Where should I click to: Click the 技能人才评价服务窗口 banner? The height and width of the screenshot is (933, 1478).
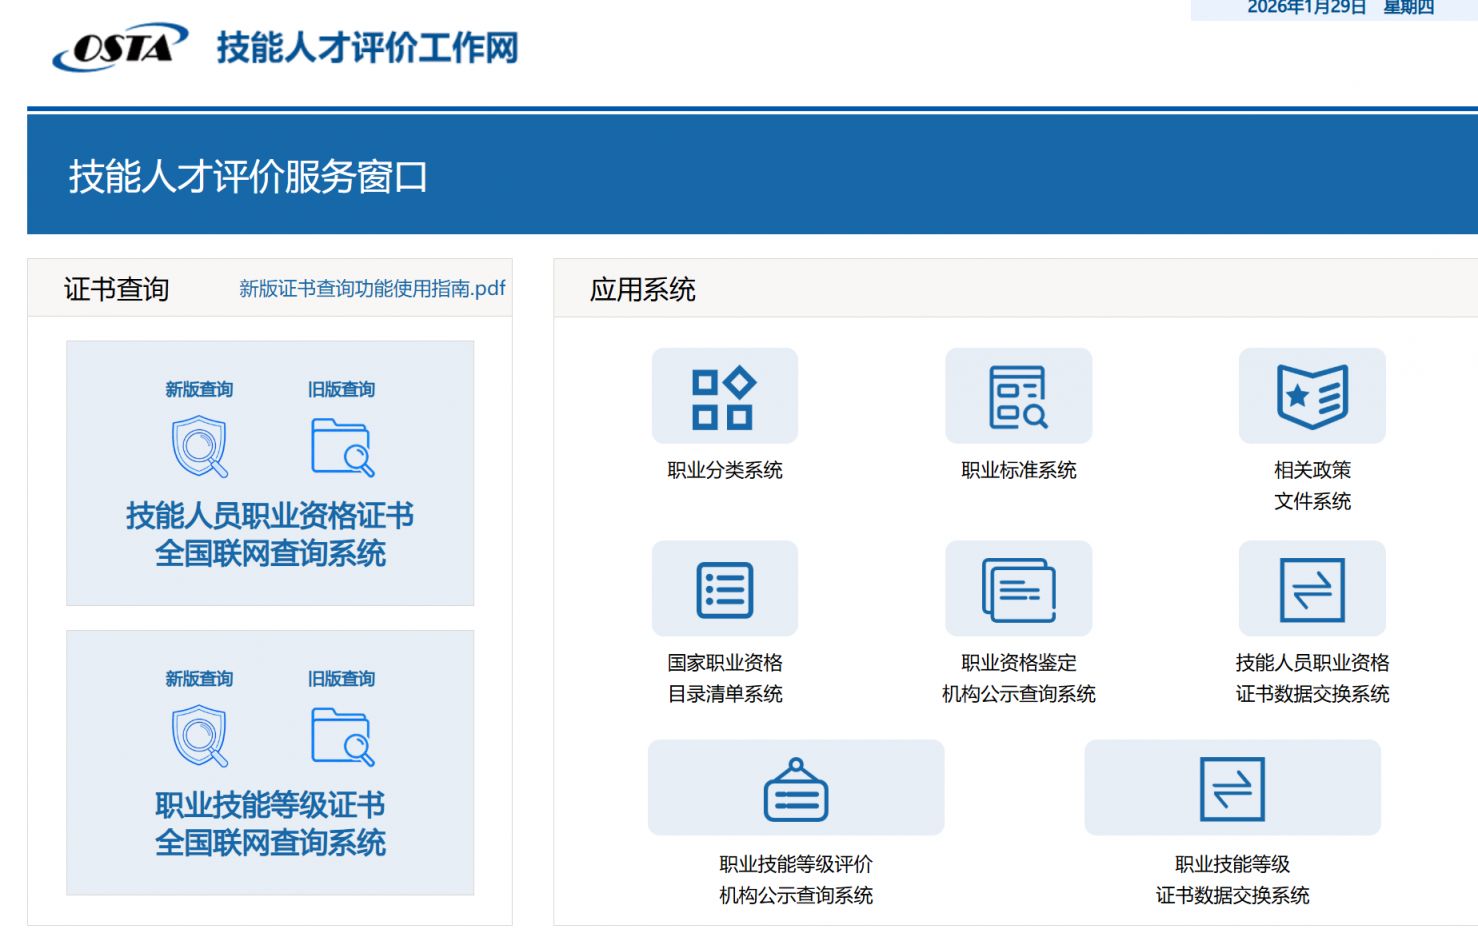click(248, 177)
